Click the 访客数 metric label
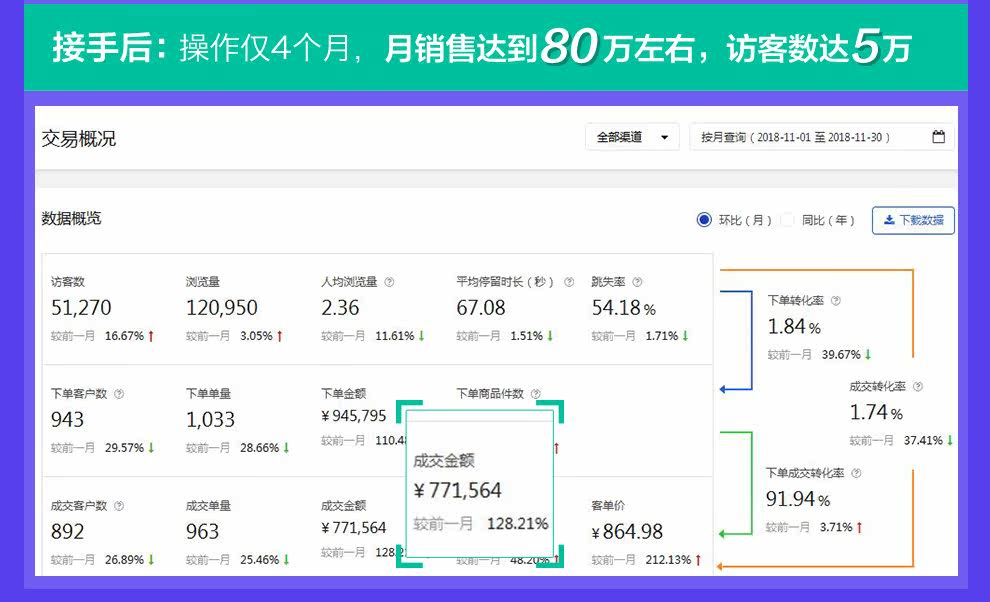 pos(68,282)
